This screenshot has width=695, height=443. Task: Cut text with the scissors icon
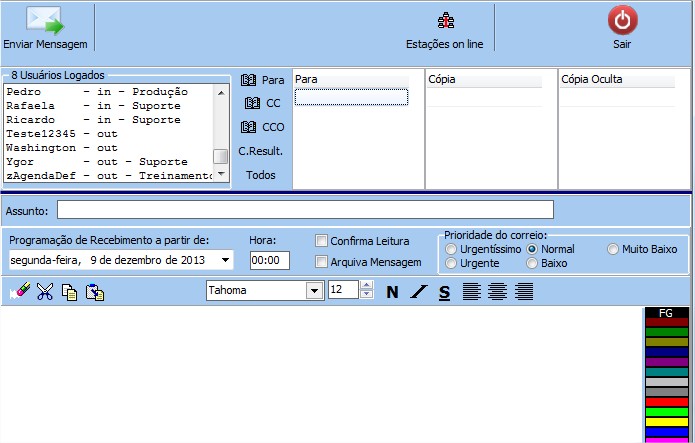pyautogui.click(x=45, y=291)
